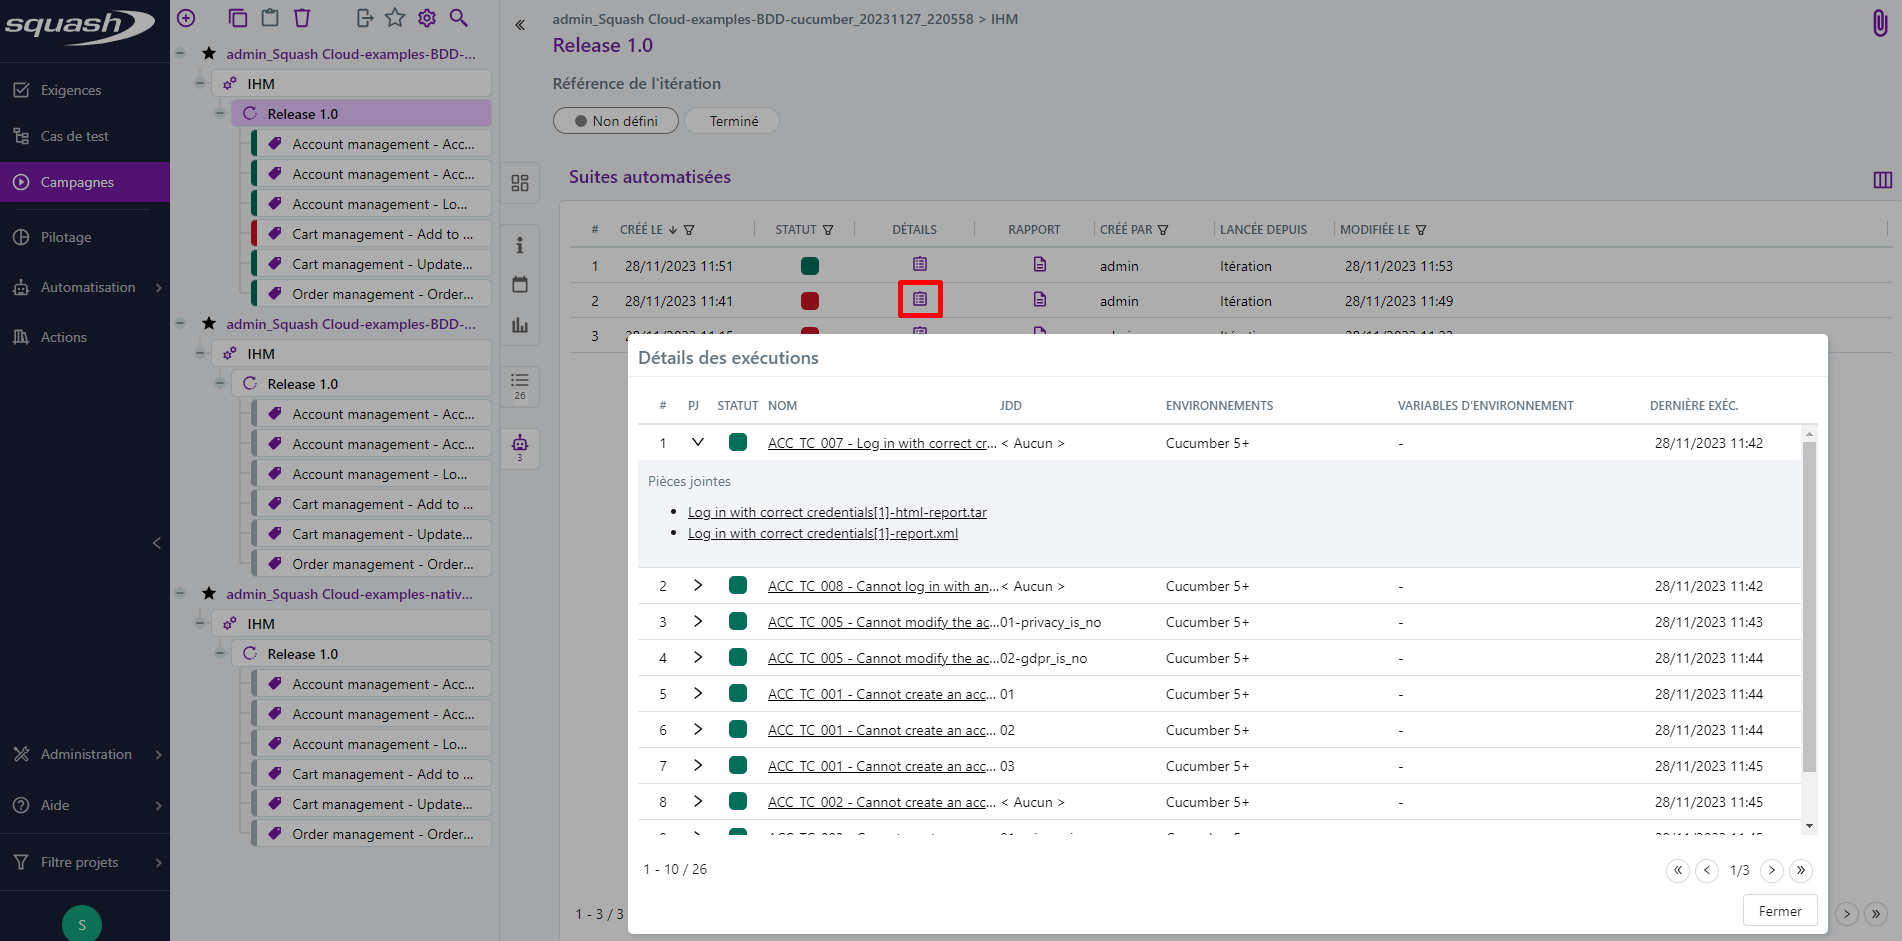Click filter icon on CRÉÉ PAR column
This screenshot has height=941, width=1902.
(1163, 230)
